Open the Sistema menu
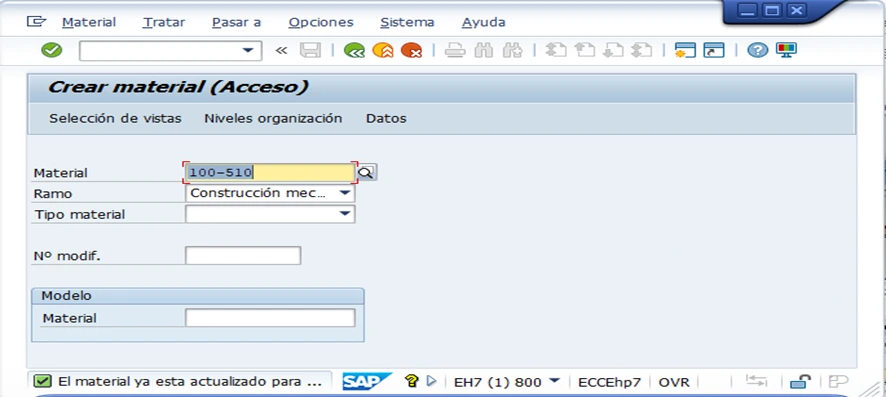 click(407, 22)
